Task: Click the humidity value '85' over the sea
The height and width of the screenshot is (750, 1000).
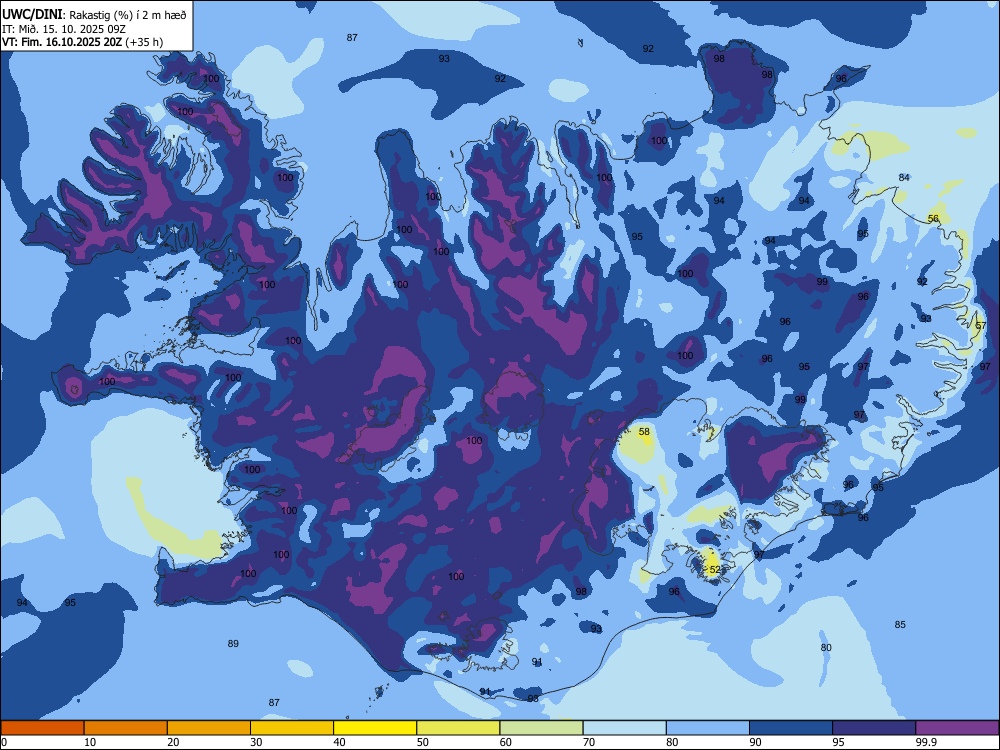Action: point(900,624)
